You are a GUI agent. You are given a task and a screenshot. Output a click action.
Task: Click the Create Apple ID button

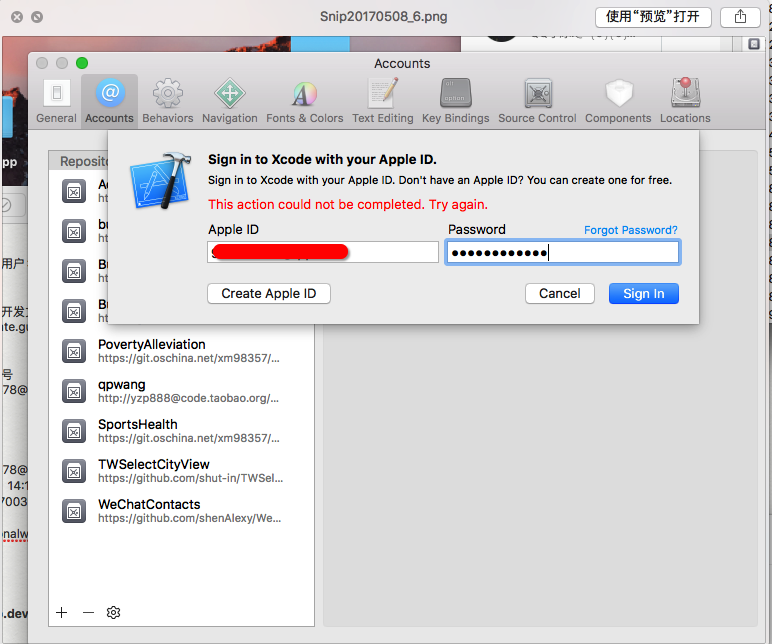268,293
